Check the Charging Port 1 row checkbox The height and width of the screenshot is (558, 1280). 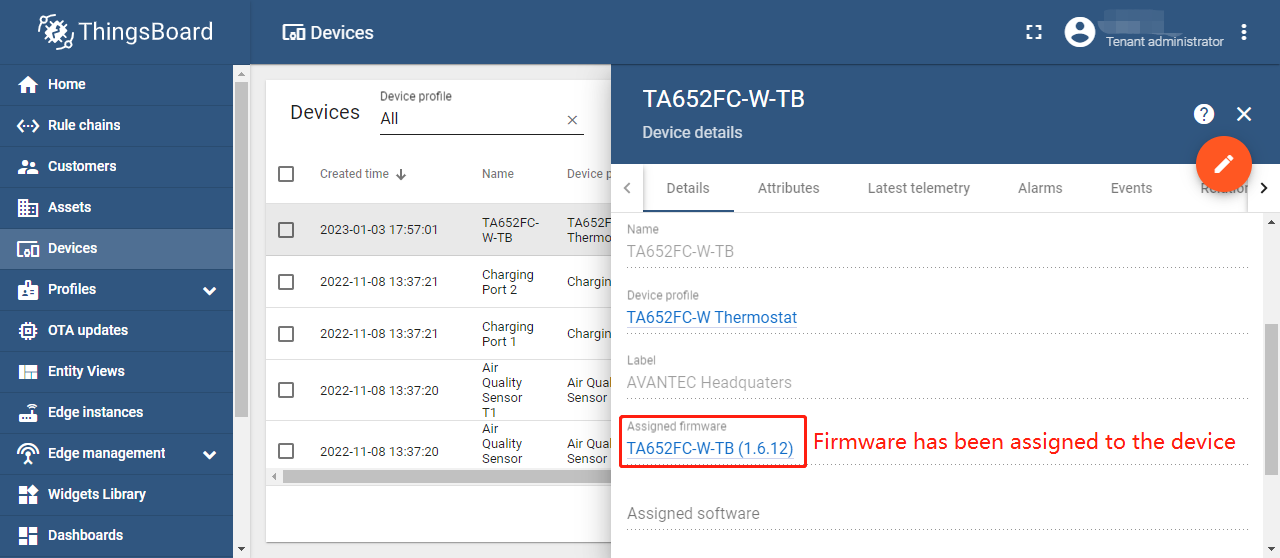coord(286,334)
